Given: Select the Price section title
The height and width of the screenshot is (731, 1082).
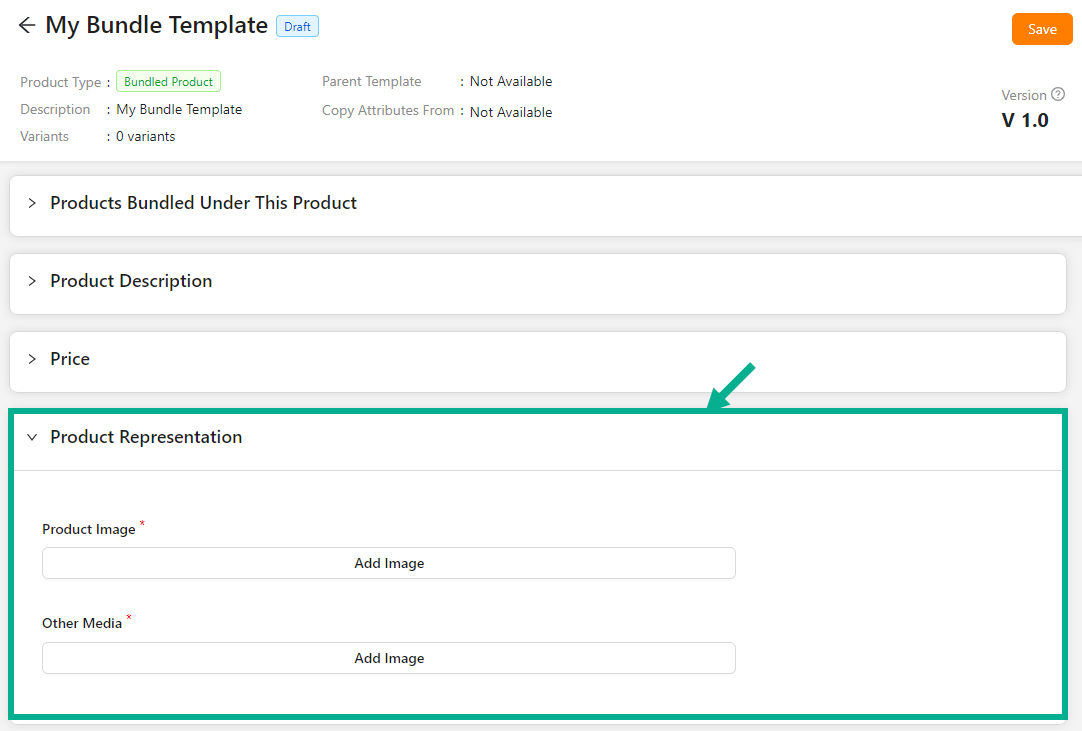Looking at the screenshot, I should [x=70, y=359].
